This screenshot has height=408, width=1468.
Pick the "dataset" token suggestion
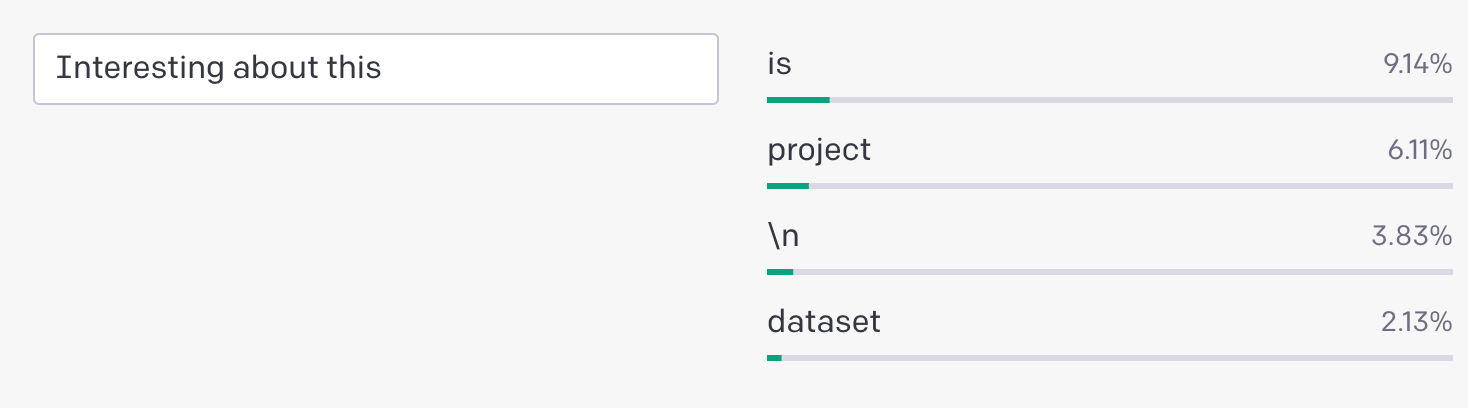point(824,322)
